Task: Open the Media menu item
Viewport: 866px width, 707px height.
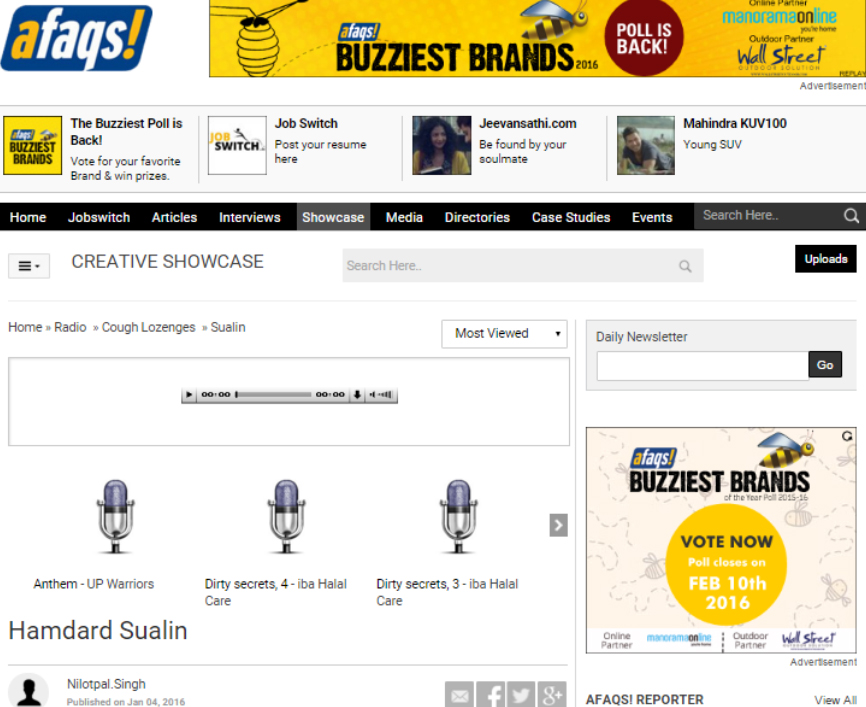Action: [x=404, y=217]
